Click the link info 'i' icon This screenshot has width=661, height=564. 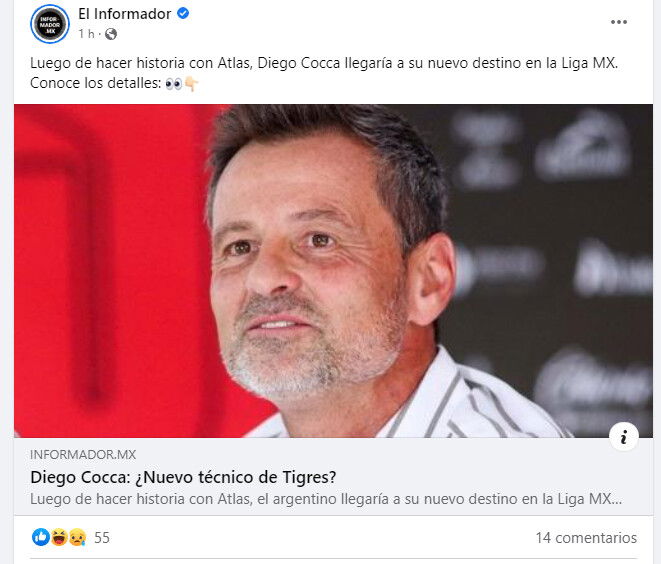(623, 437)
